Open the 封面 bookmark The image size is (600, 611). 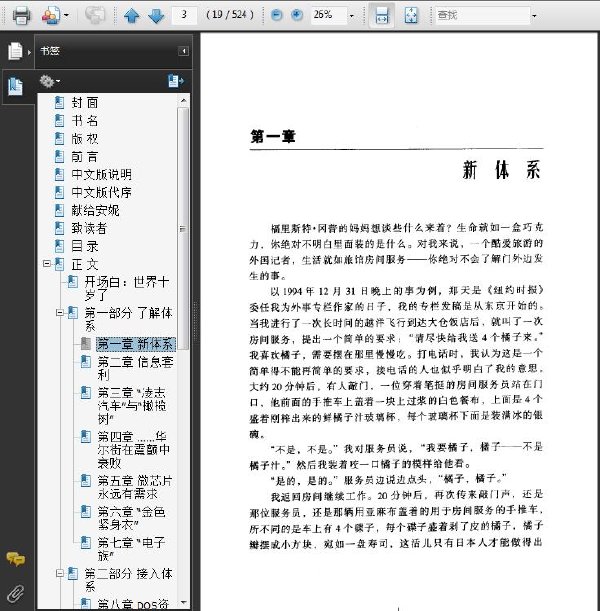[85, 102]
